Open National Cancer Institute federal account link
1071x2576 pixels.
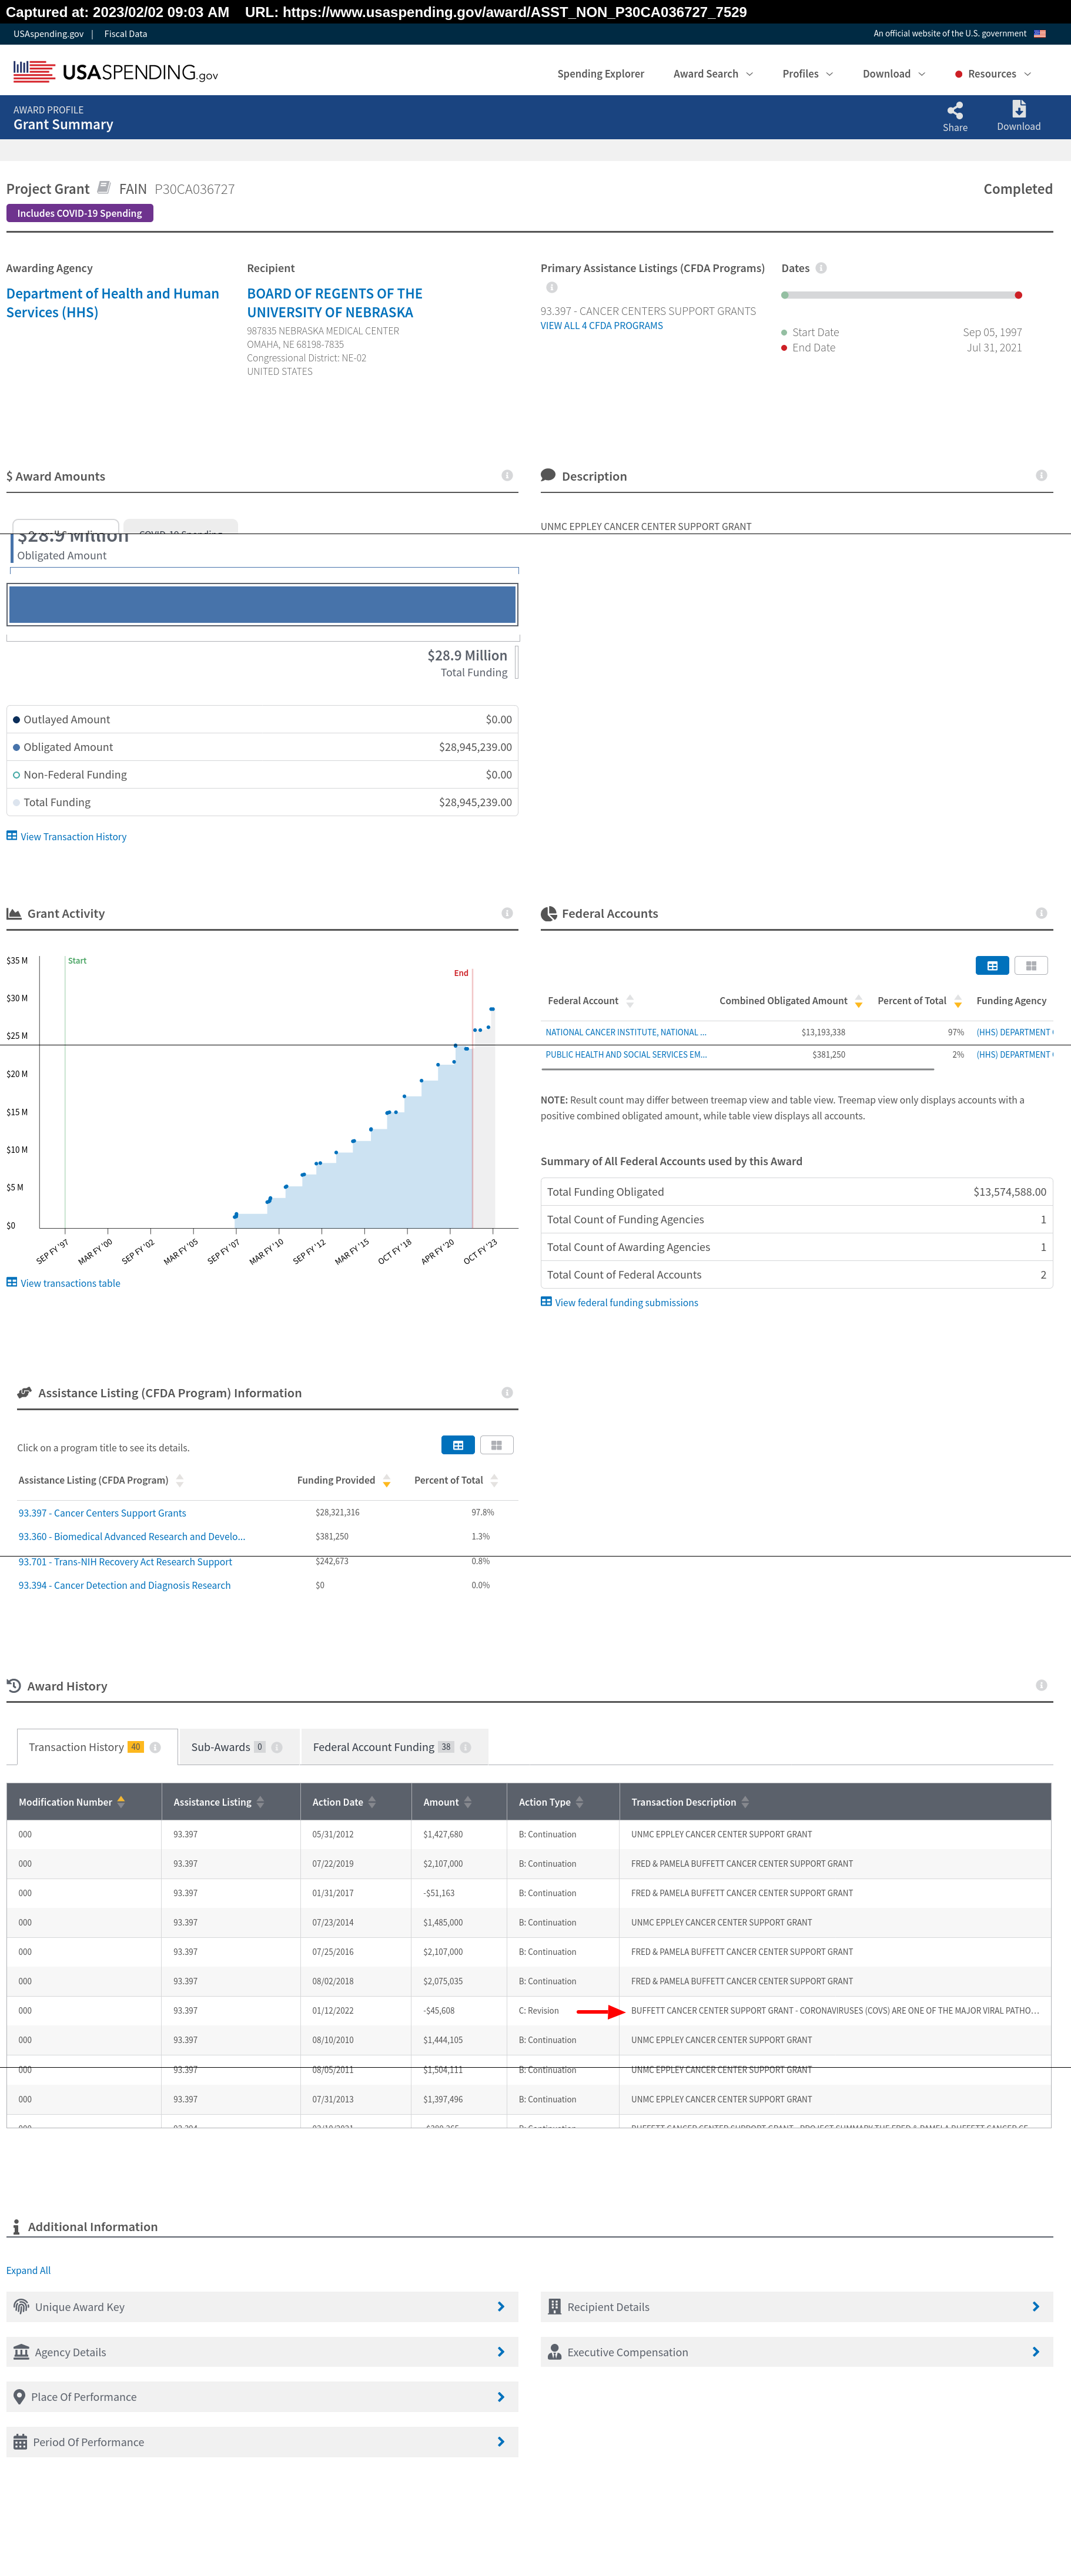(x=626, y=1032)
